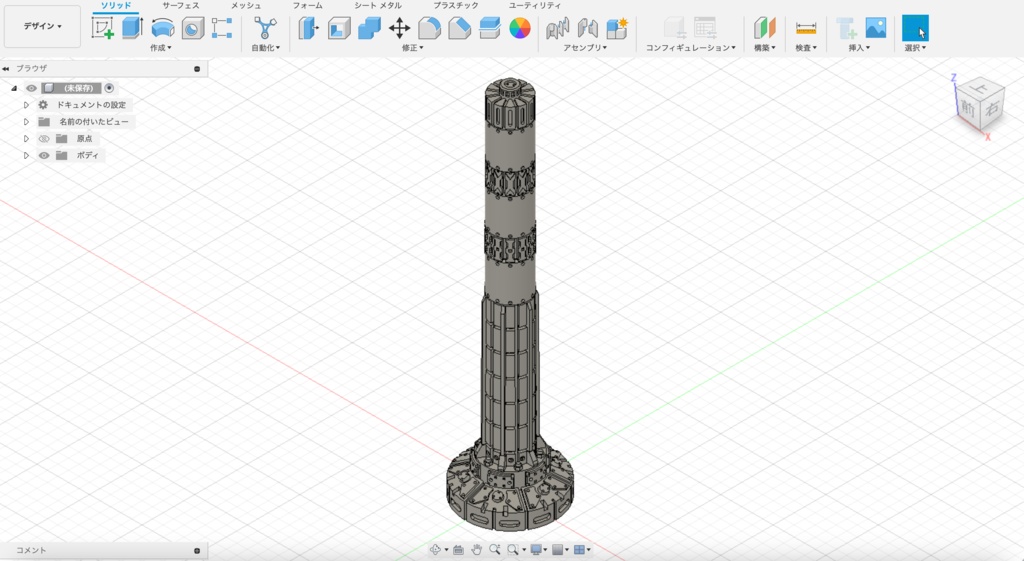
Task: Switch to the ユーティリティ tab
Action: [x=535, y=5]
